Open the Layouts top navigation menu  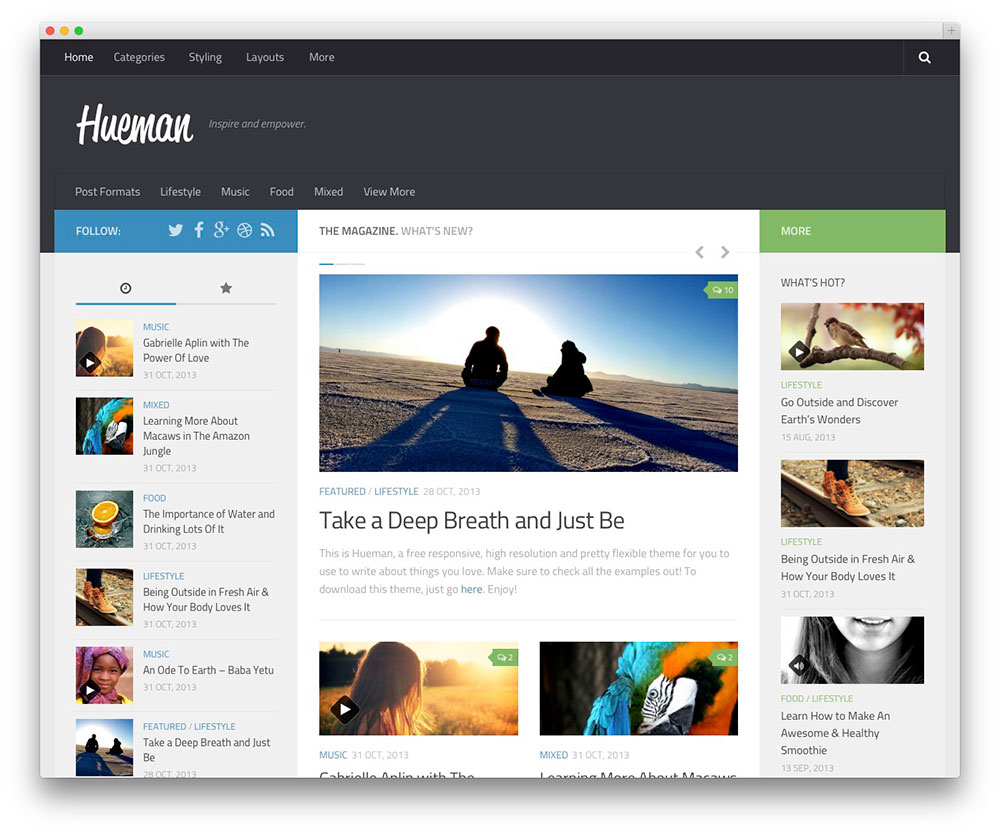point(265,58)
